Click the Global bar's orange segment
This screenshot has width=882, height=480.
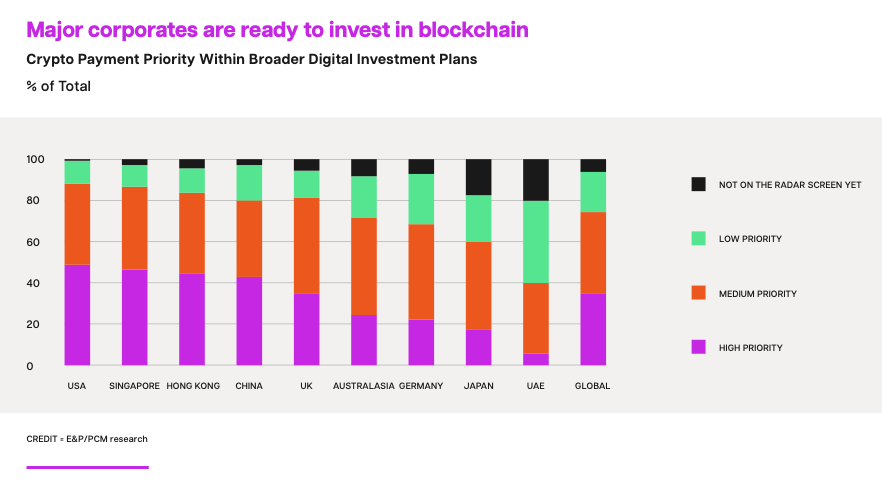tap(593, 252)
